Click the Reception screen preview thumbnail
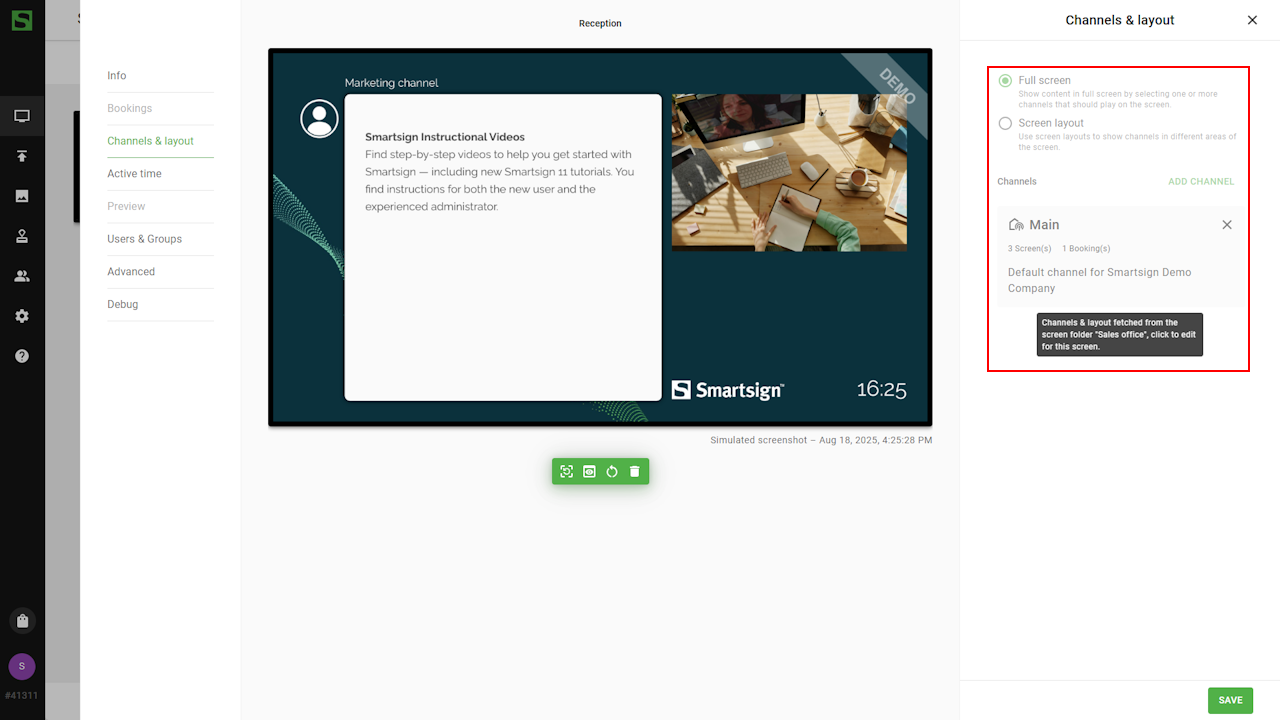1280x720 pixels. [600, 238]
